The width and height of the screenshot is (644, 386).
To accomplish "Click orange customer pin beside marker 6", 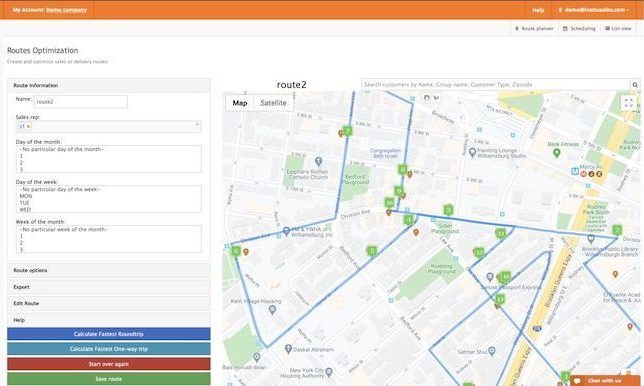I will 246,252.
